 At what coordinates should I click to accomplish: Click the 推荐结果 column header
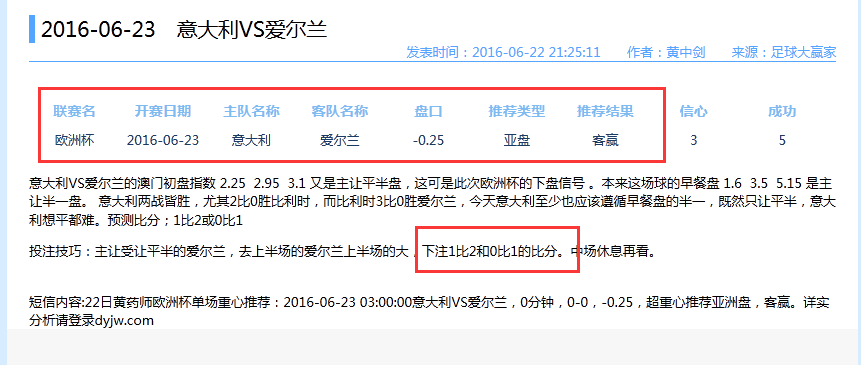click(x=605, y=111)
